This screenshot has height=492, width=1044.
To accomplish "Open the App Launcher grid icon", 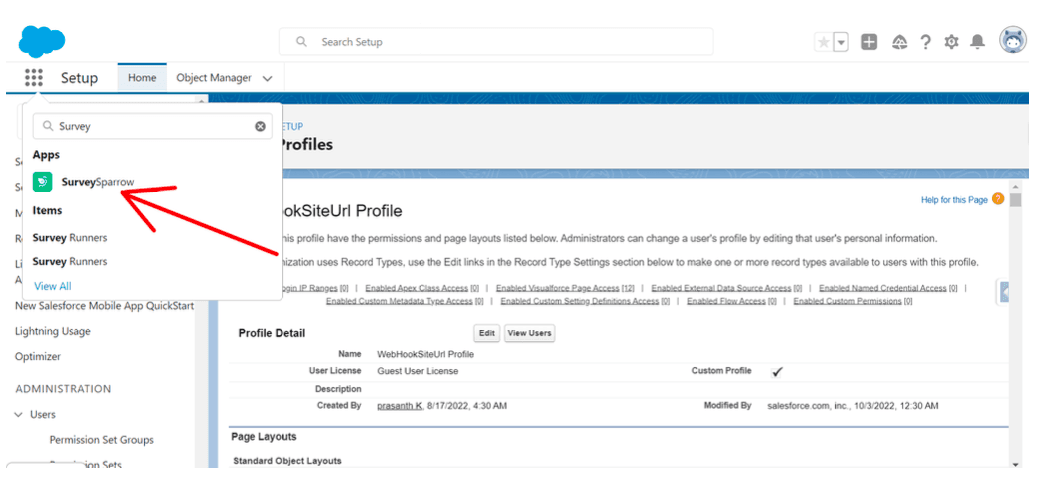I will tap(34, 78).
